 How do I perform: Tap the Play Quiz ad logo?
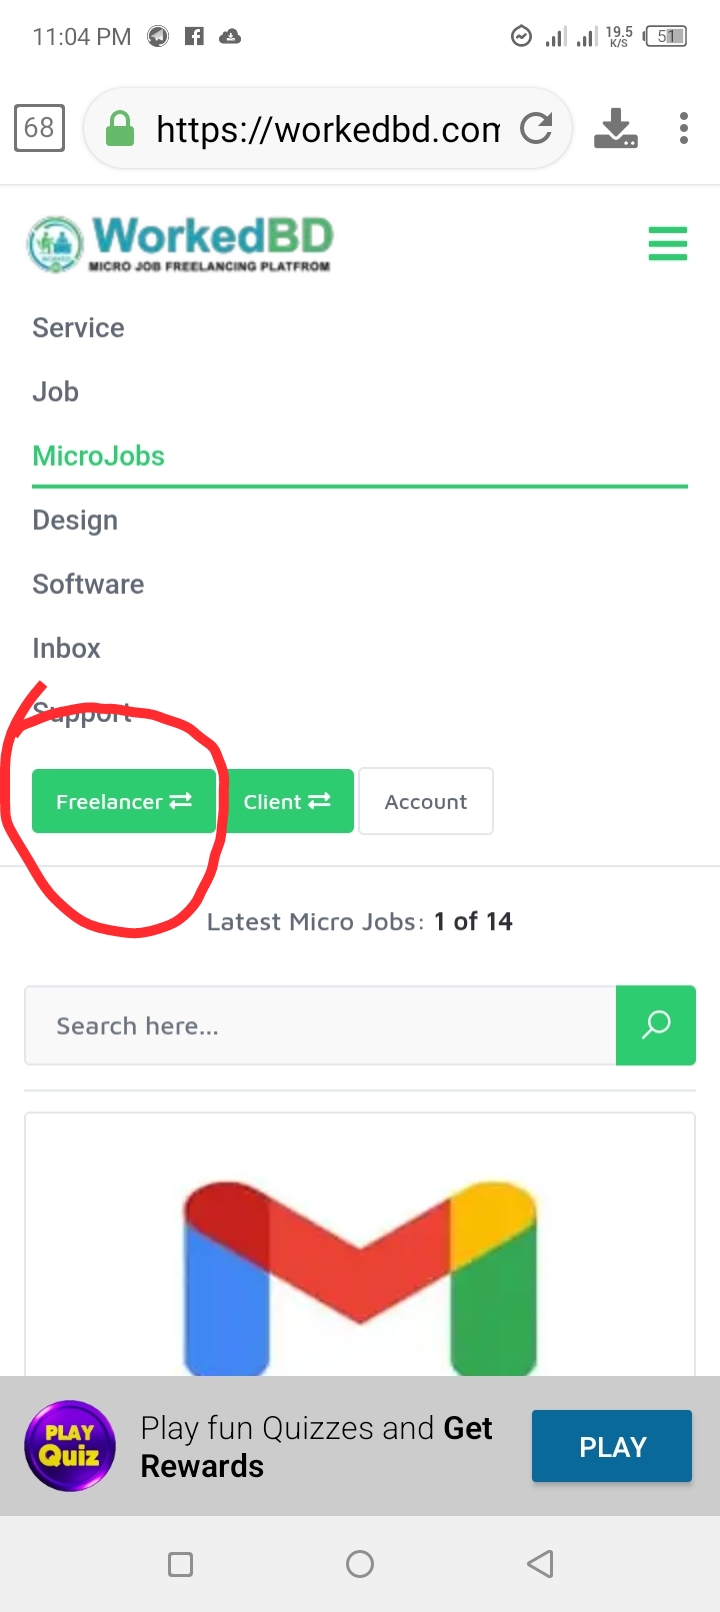(70, 1446)
